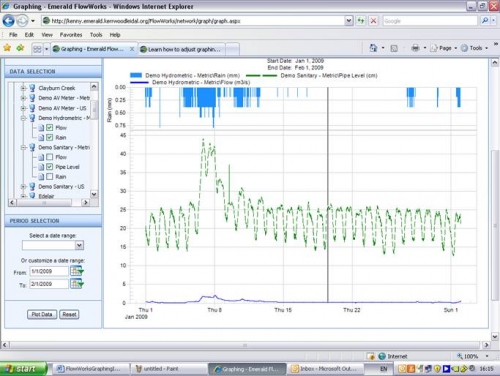
Task: Click the Add to Favorites icon
Action: tap(20, 48)
